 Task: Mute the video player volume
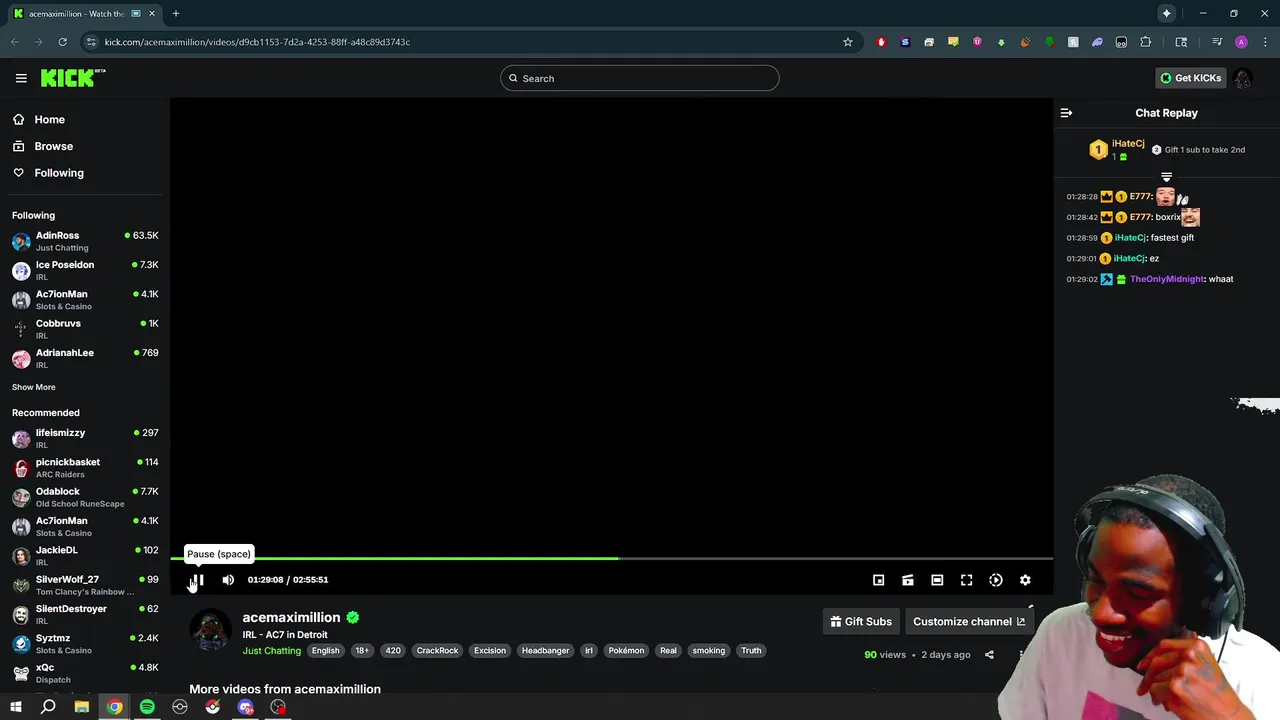tap(228, 580)
